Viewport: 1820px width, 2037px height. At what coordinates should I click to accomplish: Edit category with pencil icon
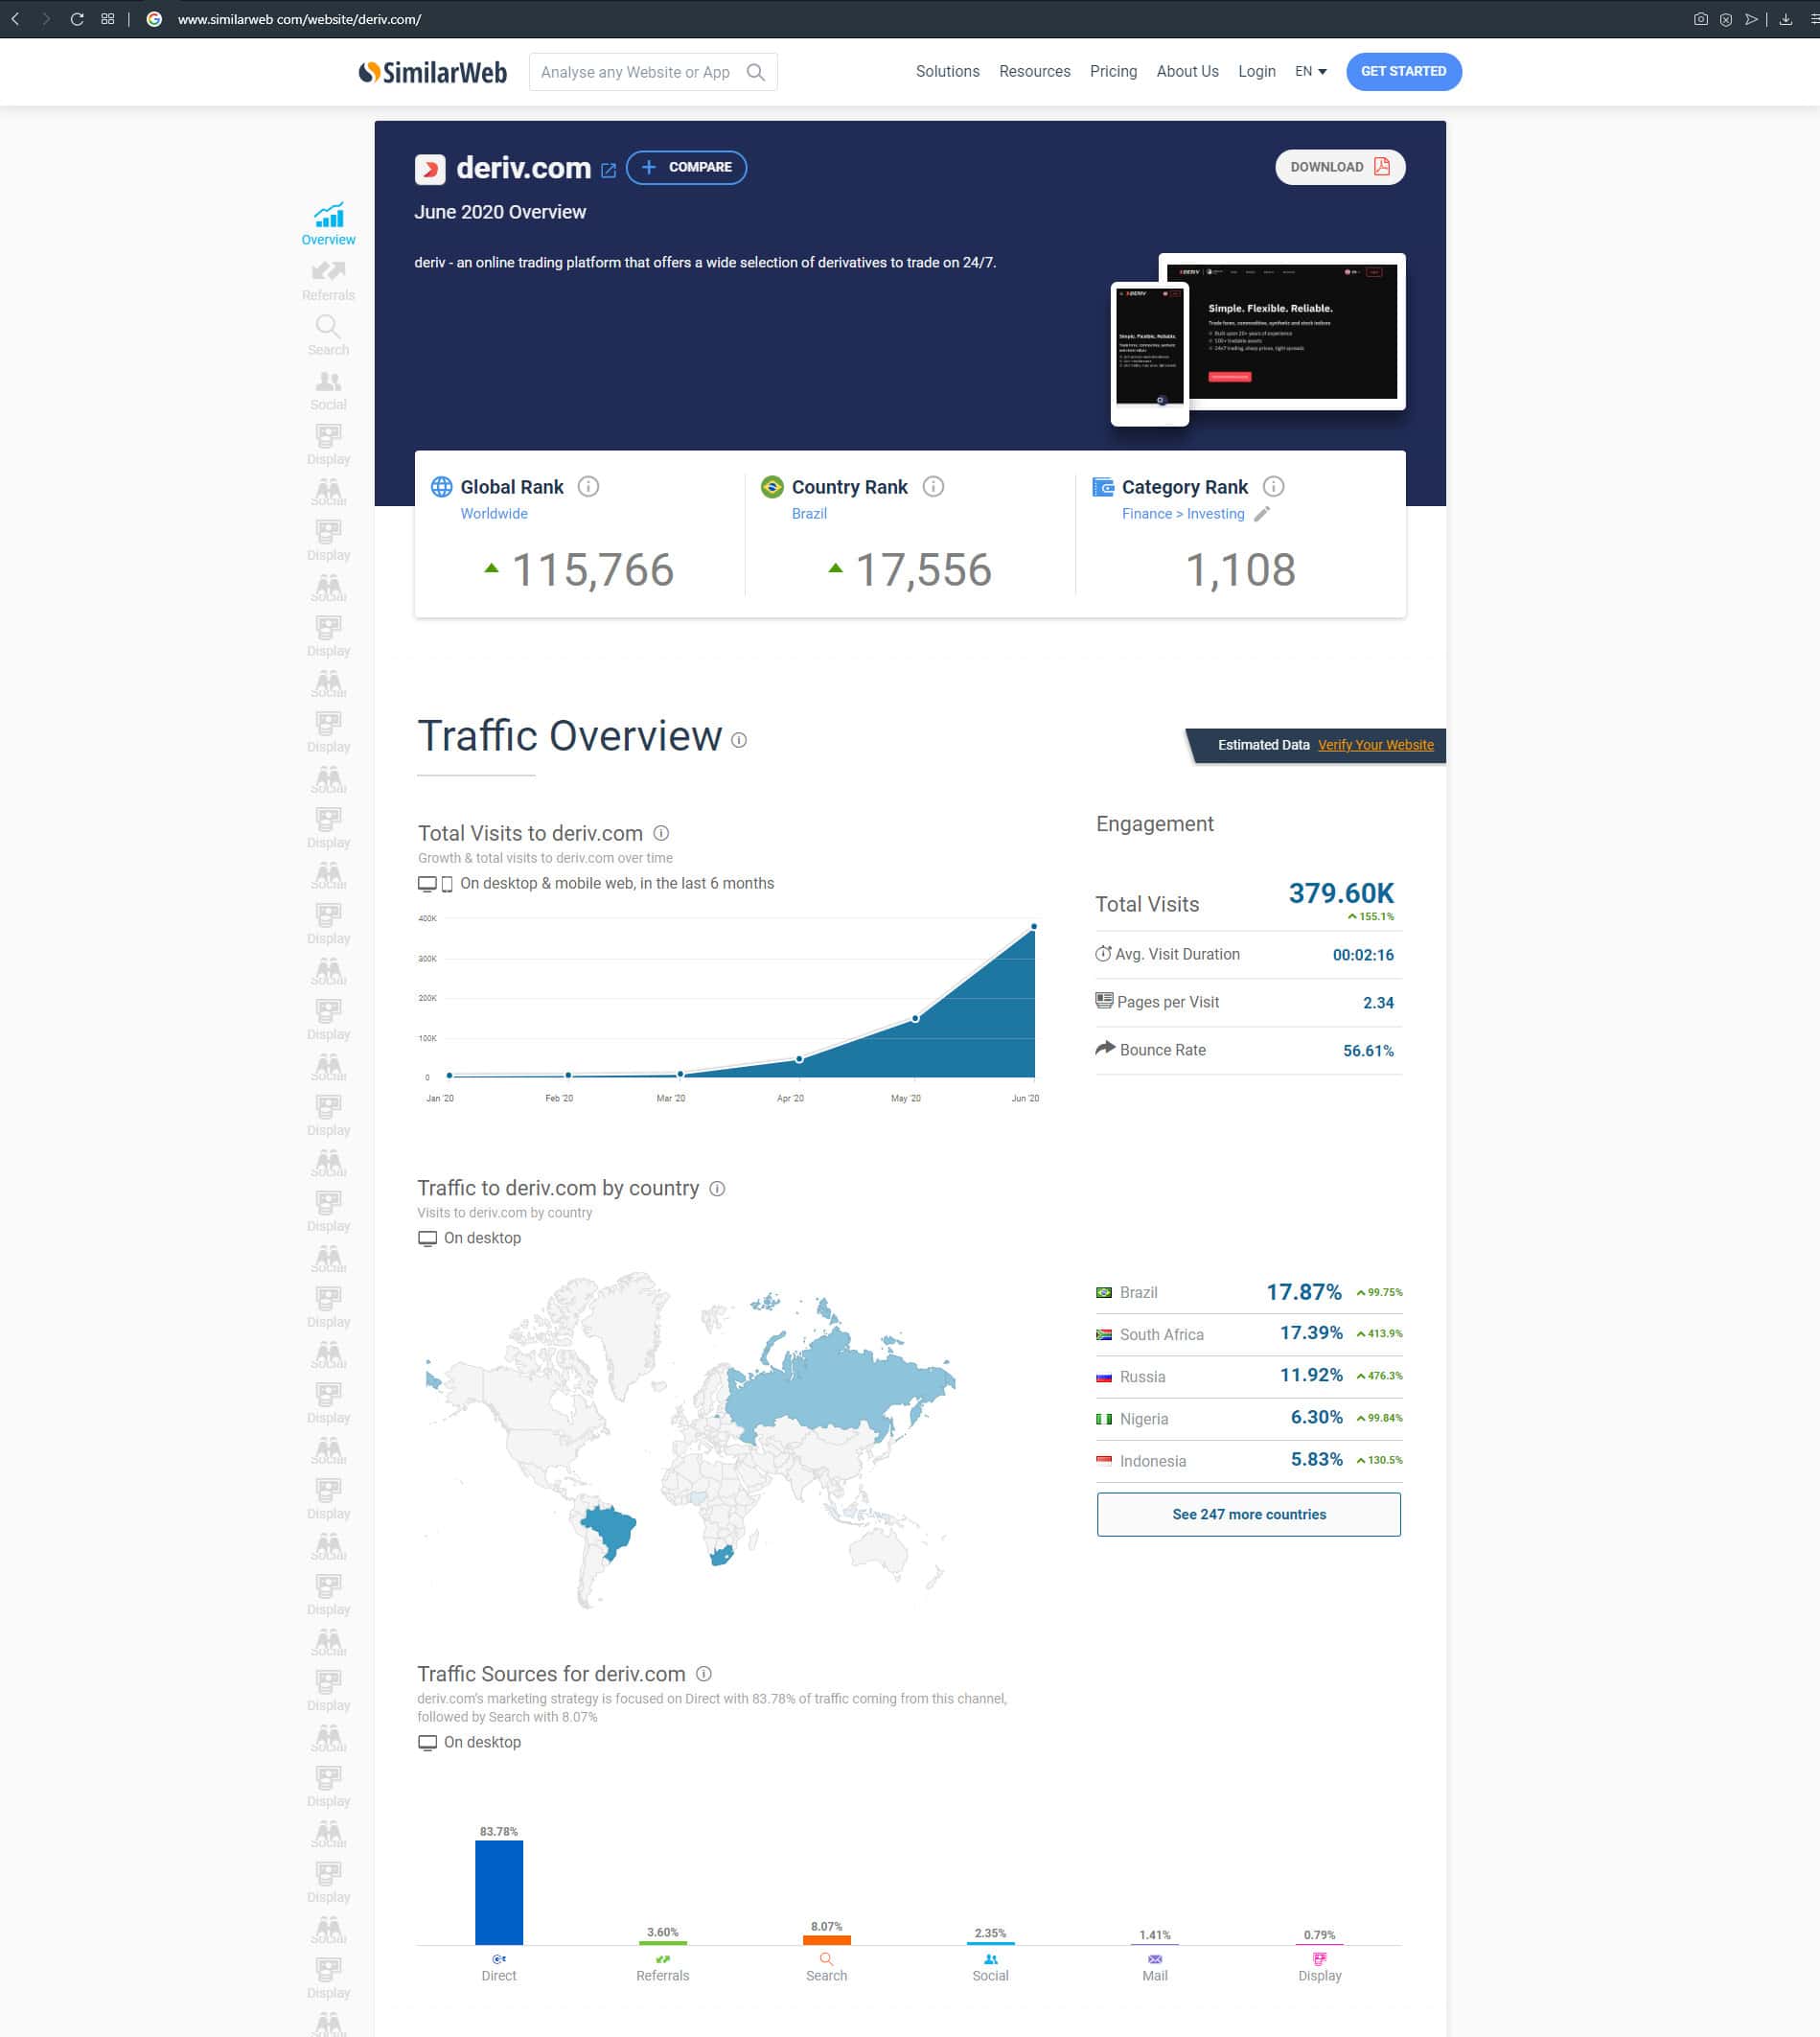click(1262, 514)
